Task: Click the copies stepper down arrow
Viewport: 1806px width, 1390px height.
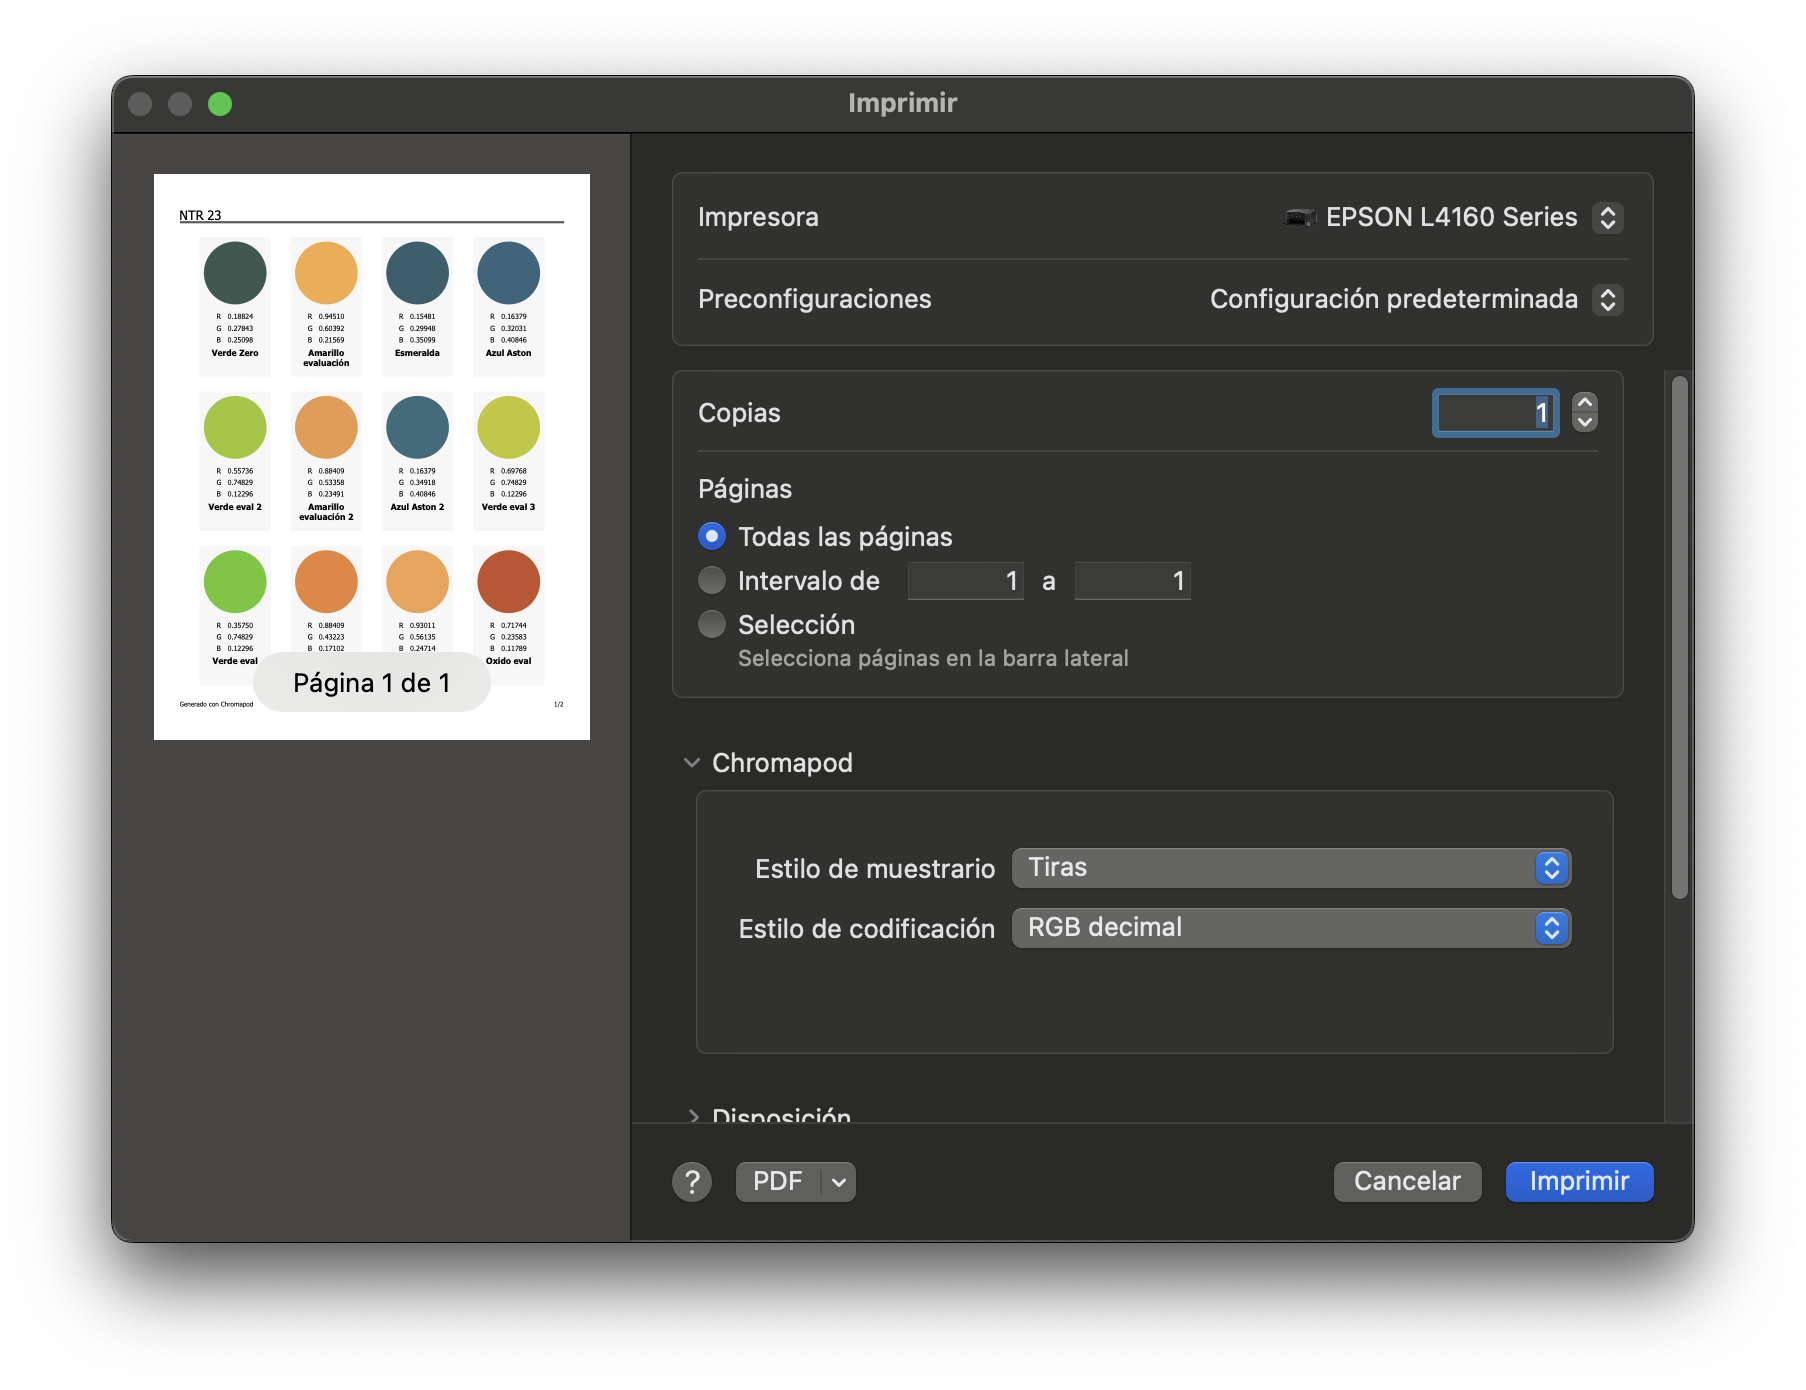Action: tap(1584, 422)
